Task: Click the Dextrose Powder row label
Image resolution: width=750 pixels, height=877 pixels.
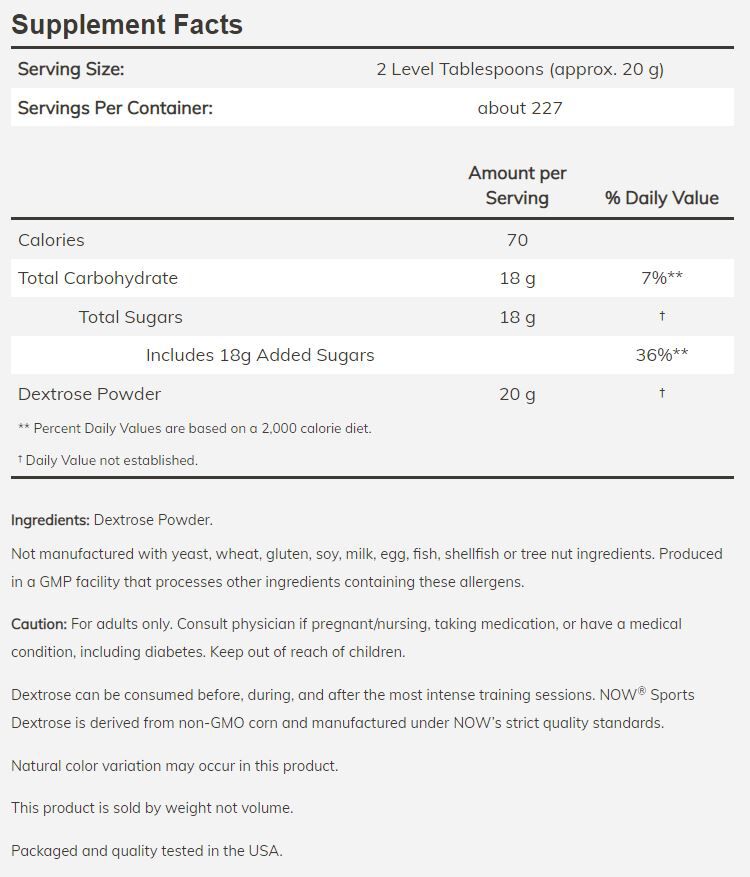Action: pos(89,394)
